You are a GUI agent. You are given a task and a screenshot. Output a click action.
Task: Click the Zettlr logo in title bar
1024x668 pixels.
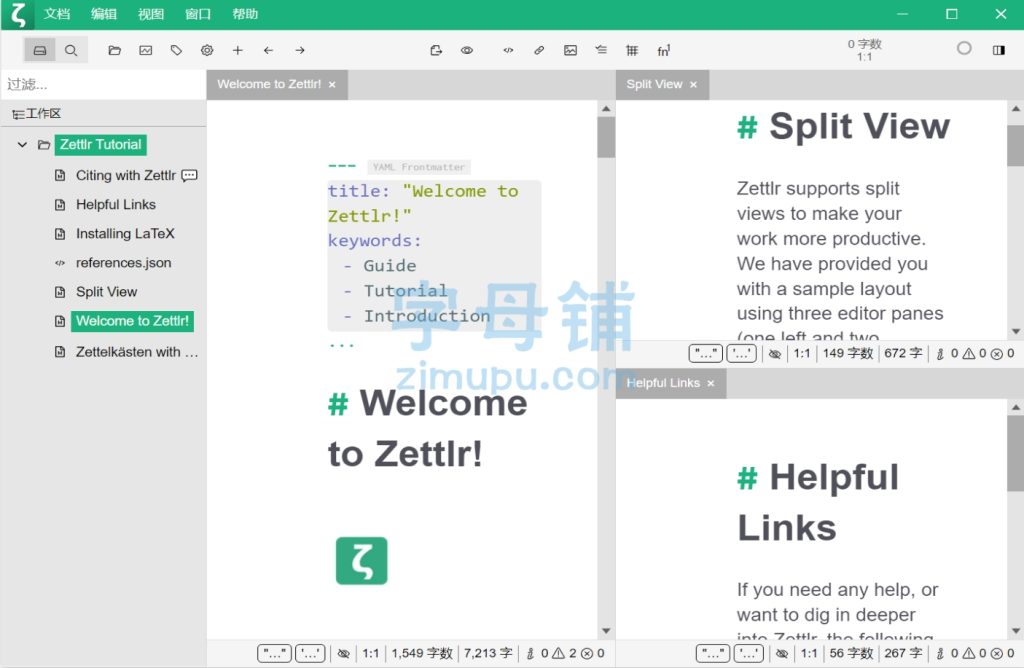pyautogui.click(x=18, y=14)
